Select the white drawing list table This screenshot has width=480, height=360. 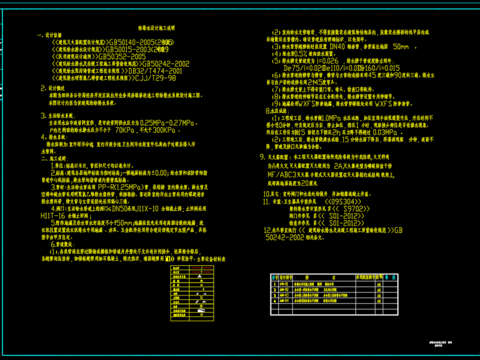(334, 295)
